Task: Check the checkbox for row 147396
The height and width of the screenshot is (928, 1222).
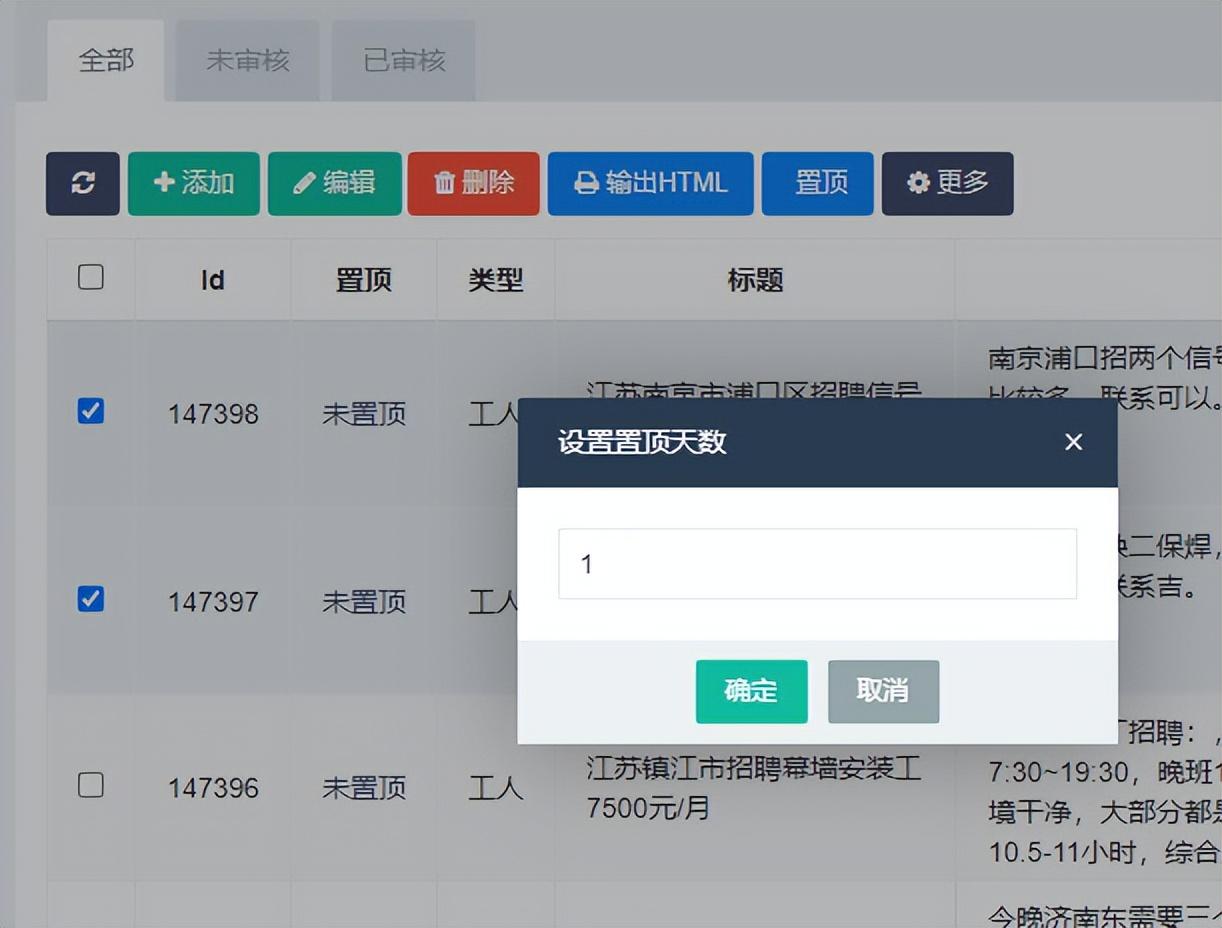Action: [x=91, y=786]
